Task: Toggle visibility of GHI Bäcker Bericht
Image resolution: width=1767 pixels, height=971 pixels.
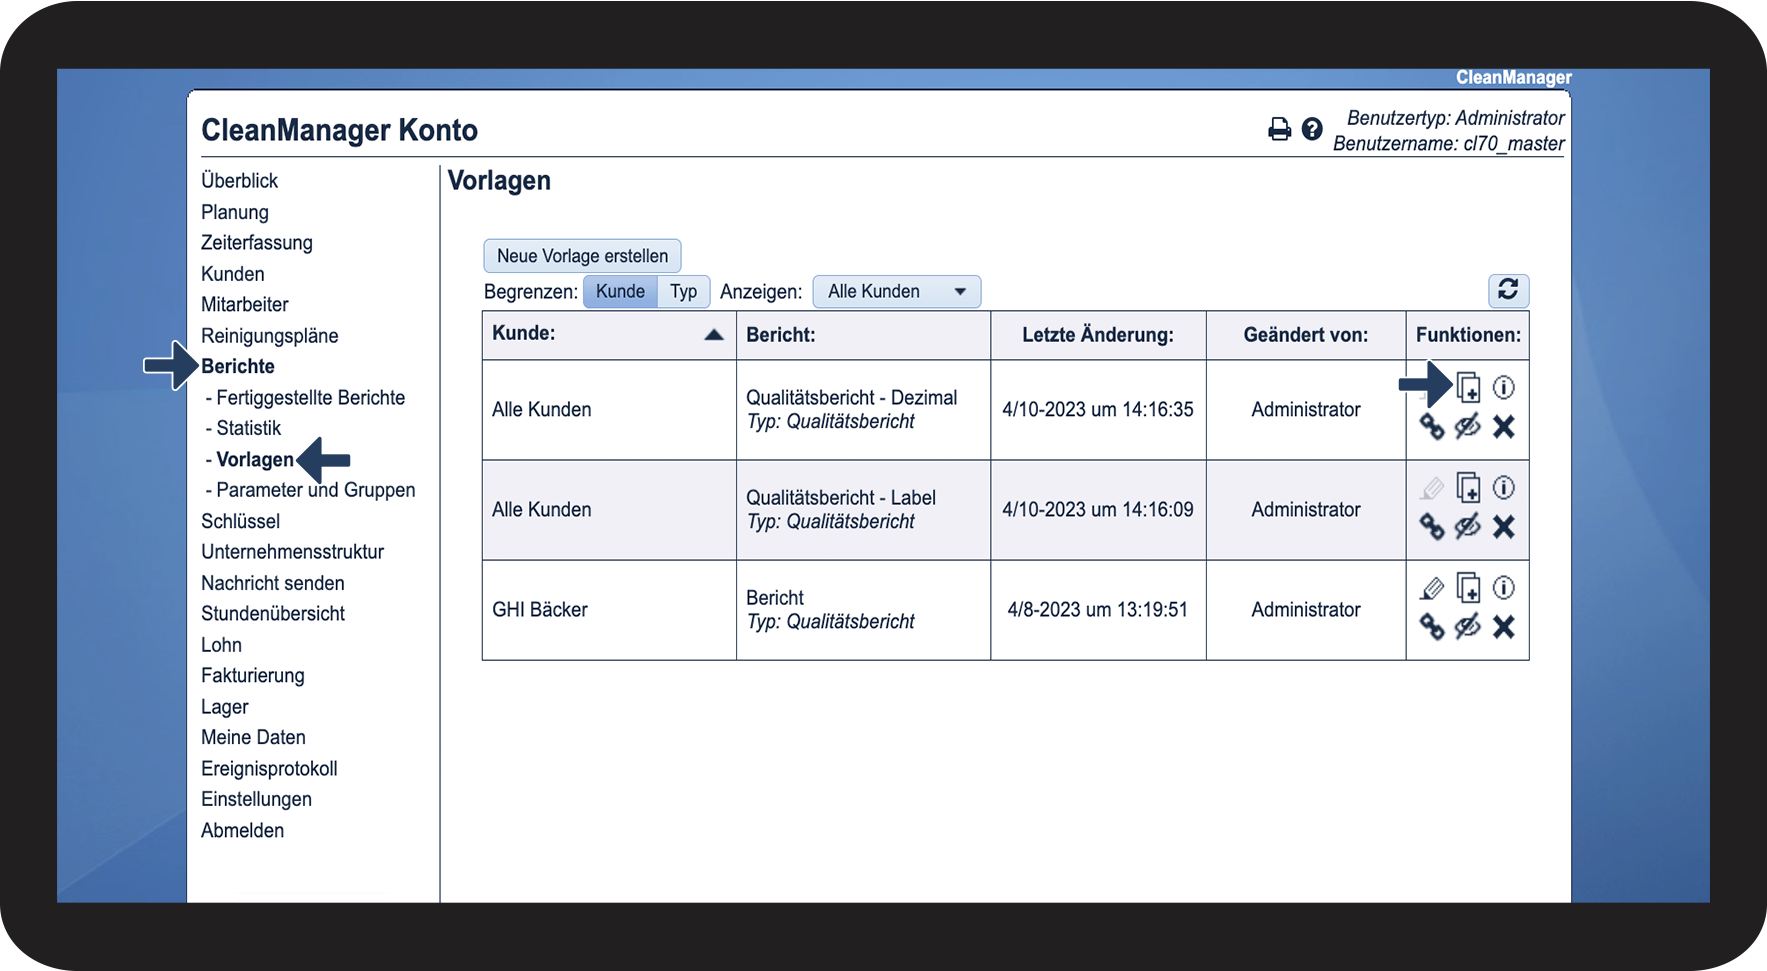Action: 1467,627
